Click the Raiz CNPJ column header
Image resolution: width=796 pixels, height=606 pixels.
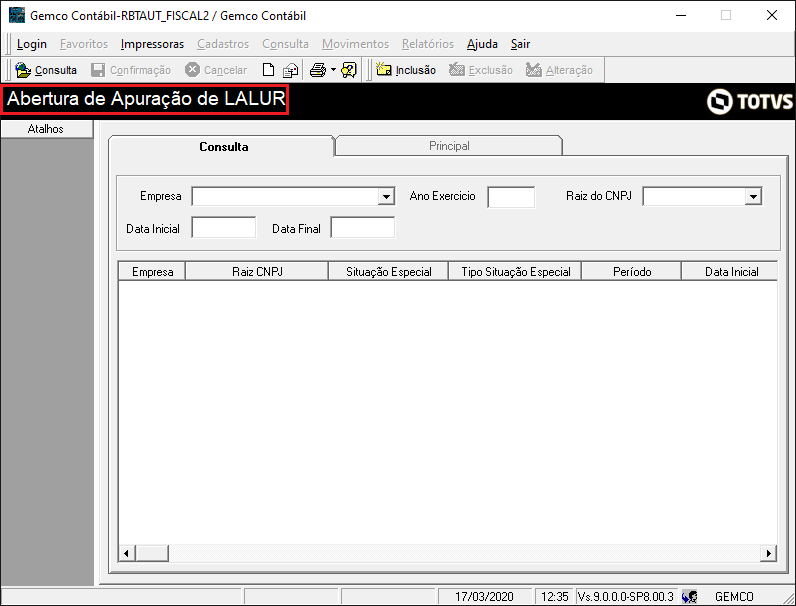[x=257, y=272]
